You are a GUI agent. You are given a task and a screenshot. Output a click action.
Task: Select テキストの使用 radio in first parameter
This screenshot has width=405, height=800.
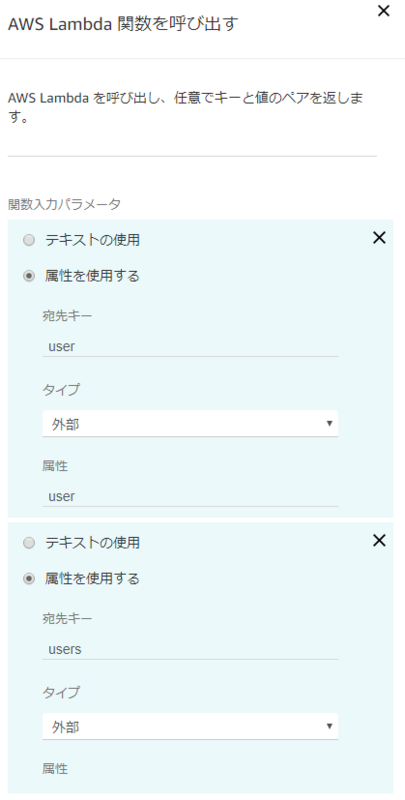(29, 240)
